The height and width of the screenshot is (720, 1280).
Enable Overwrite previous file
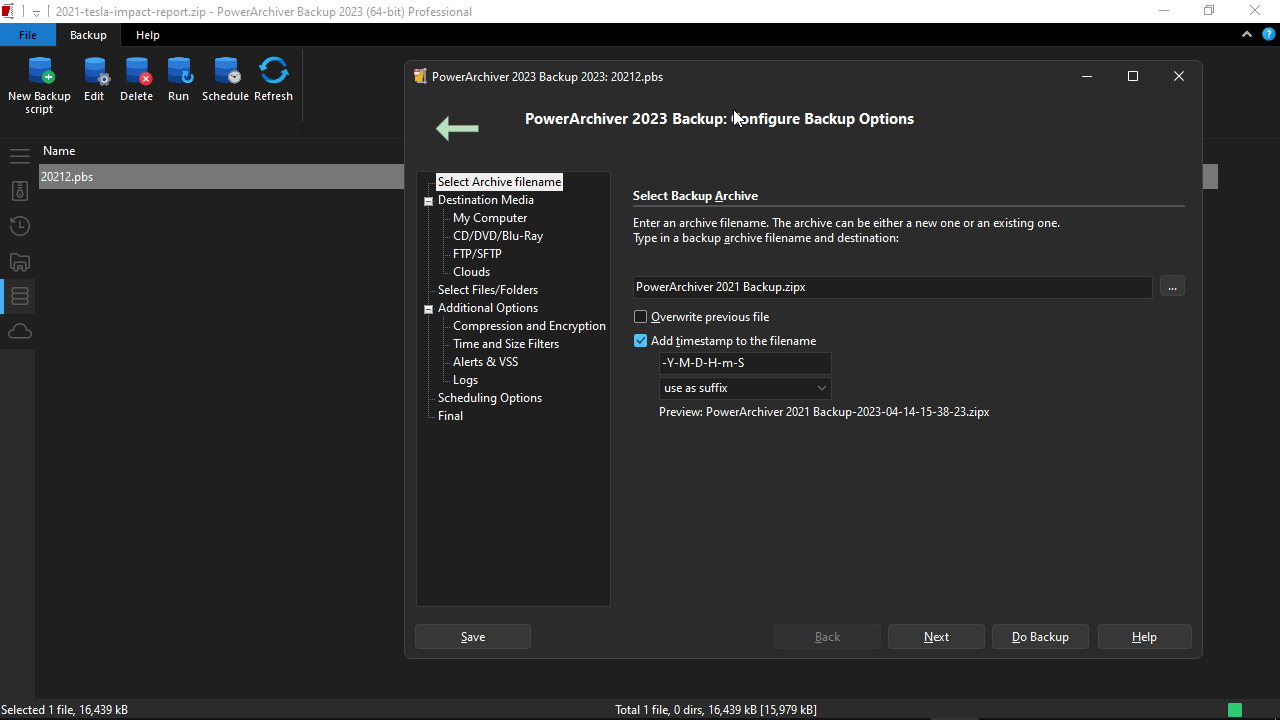pos(639,317)
